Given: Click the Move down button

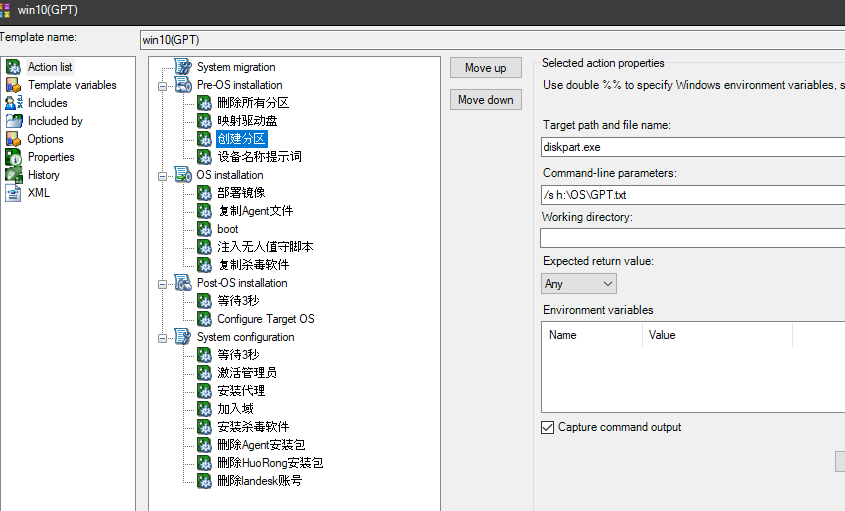Looking at the screenshot, I should 486,100.
